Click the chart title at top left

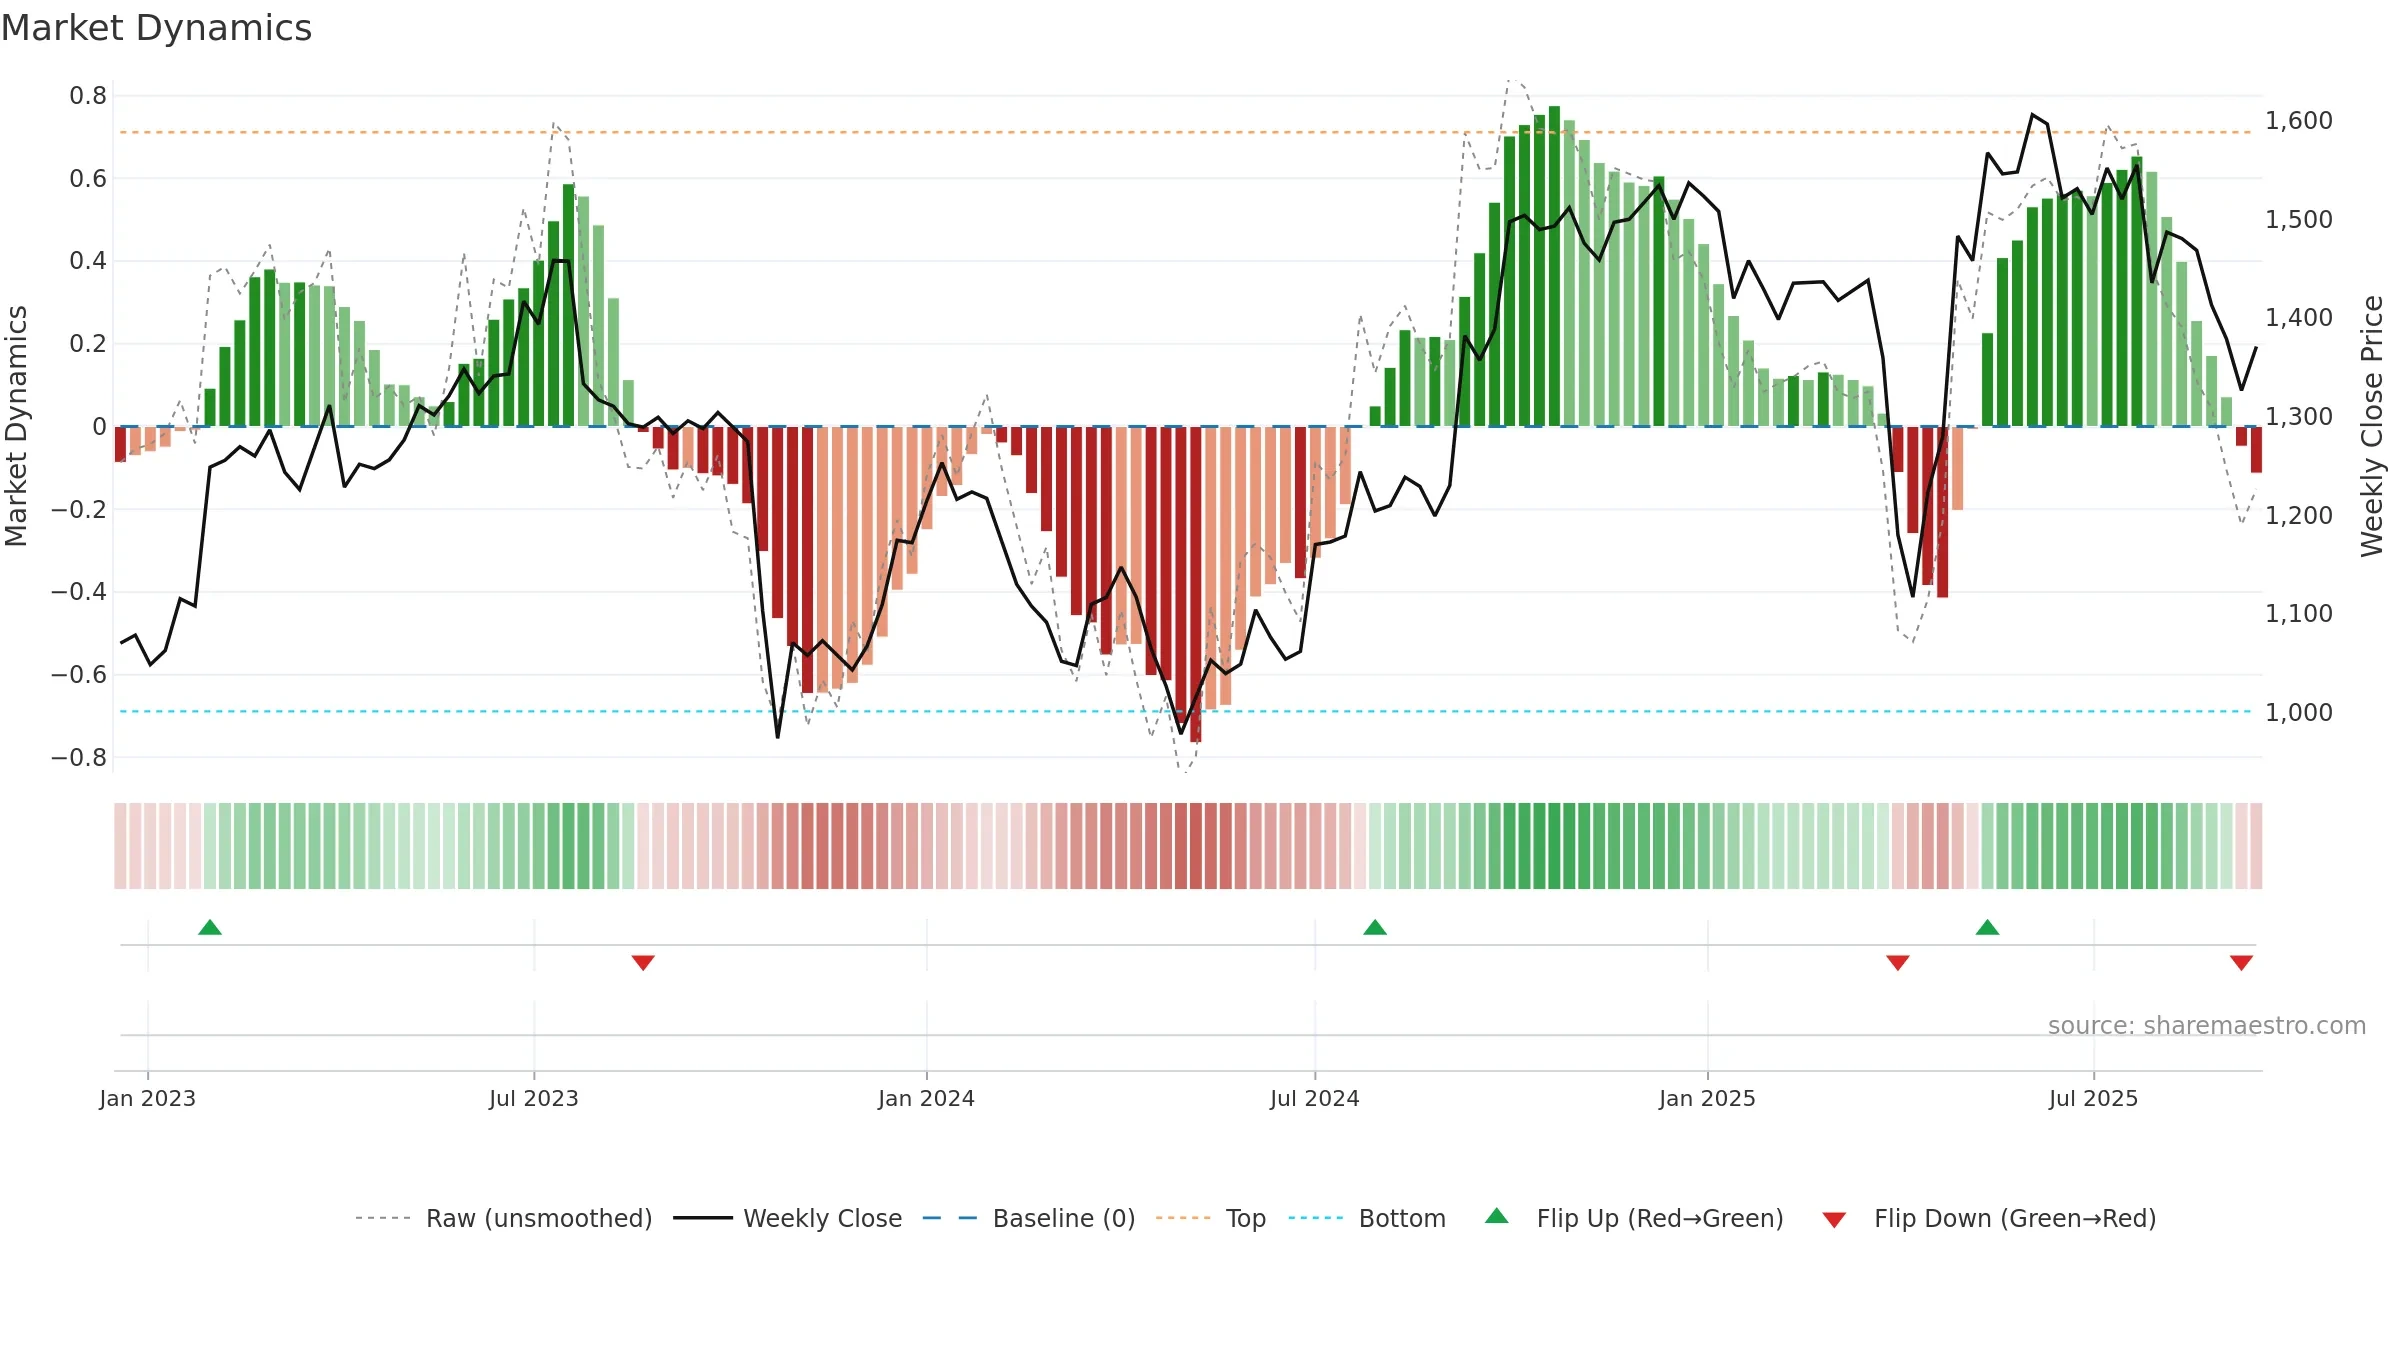pos(156,28)
